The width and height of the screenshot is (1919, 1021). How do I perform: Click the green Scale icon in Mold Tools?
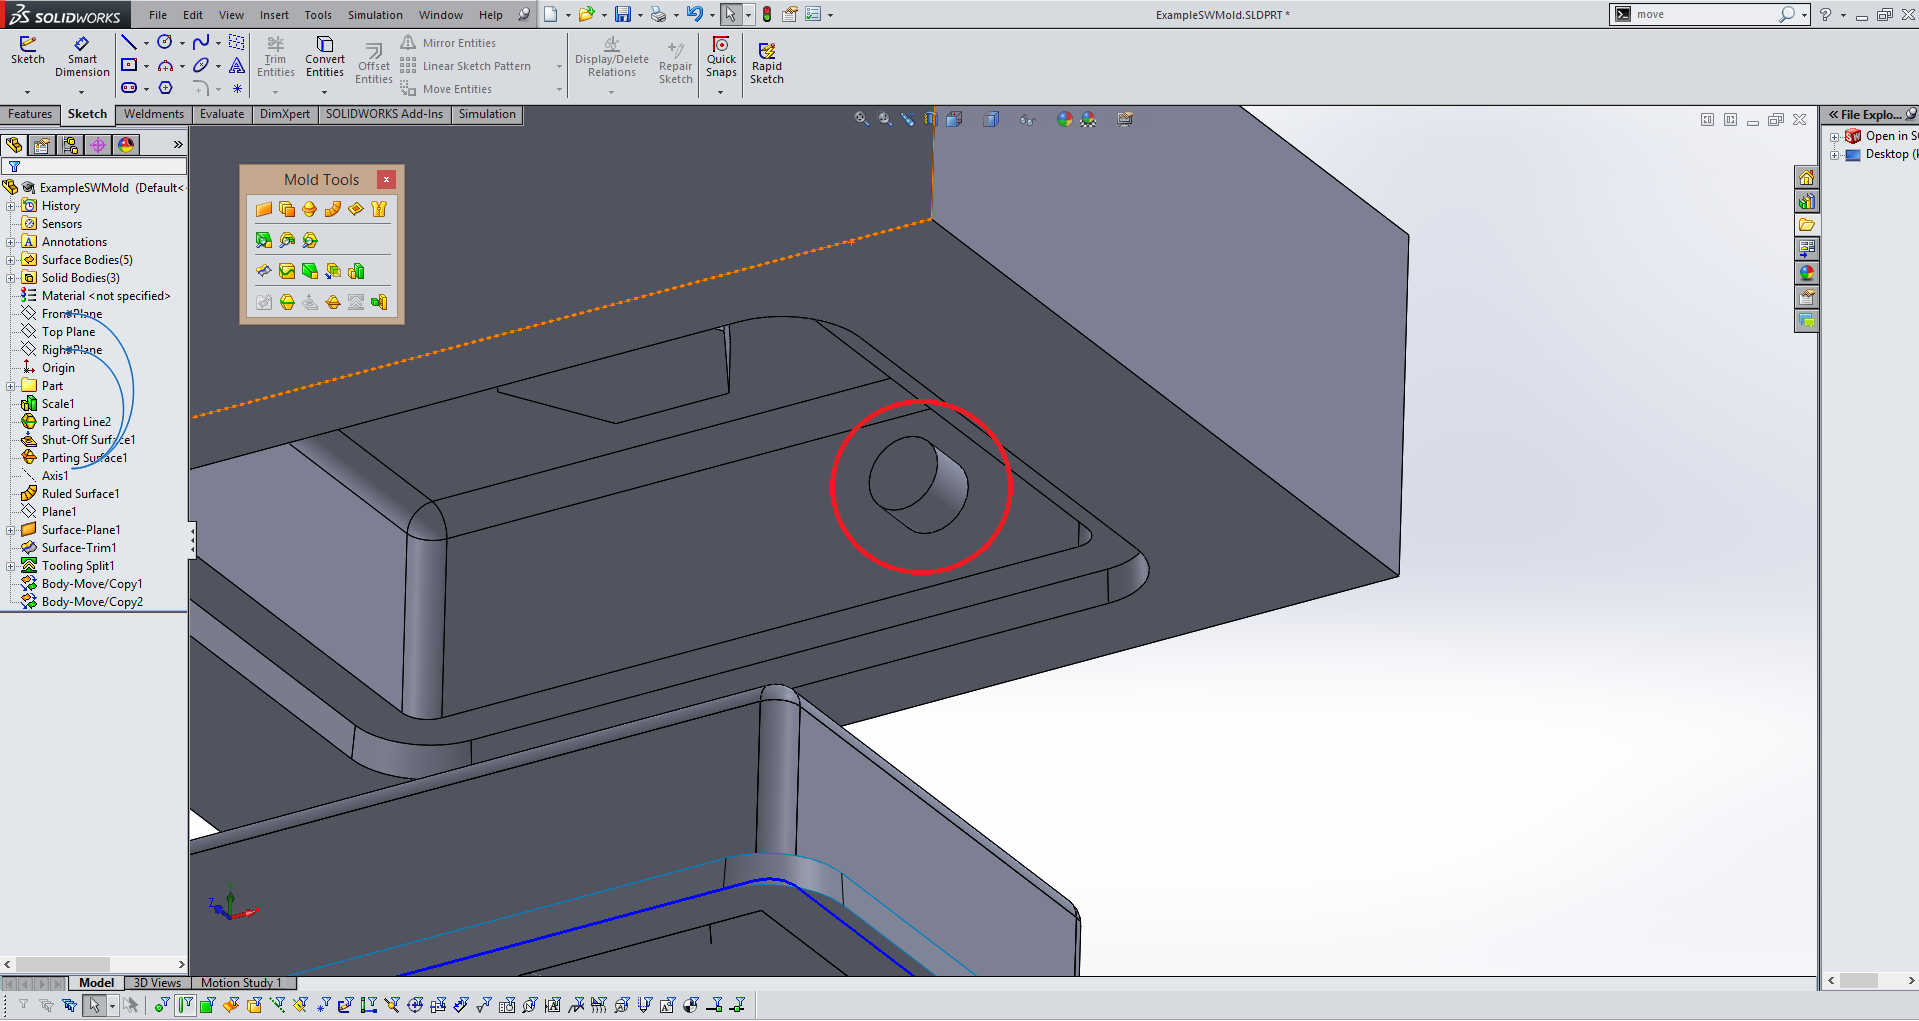click(356, 271)
